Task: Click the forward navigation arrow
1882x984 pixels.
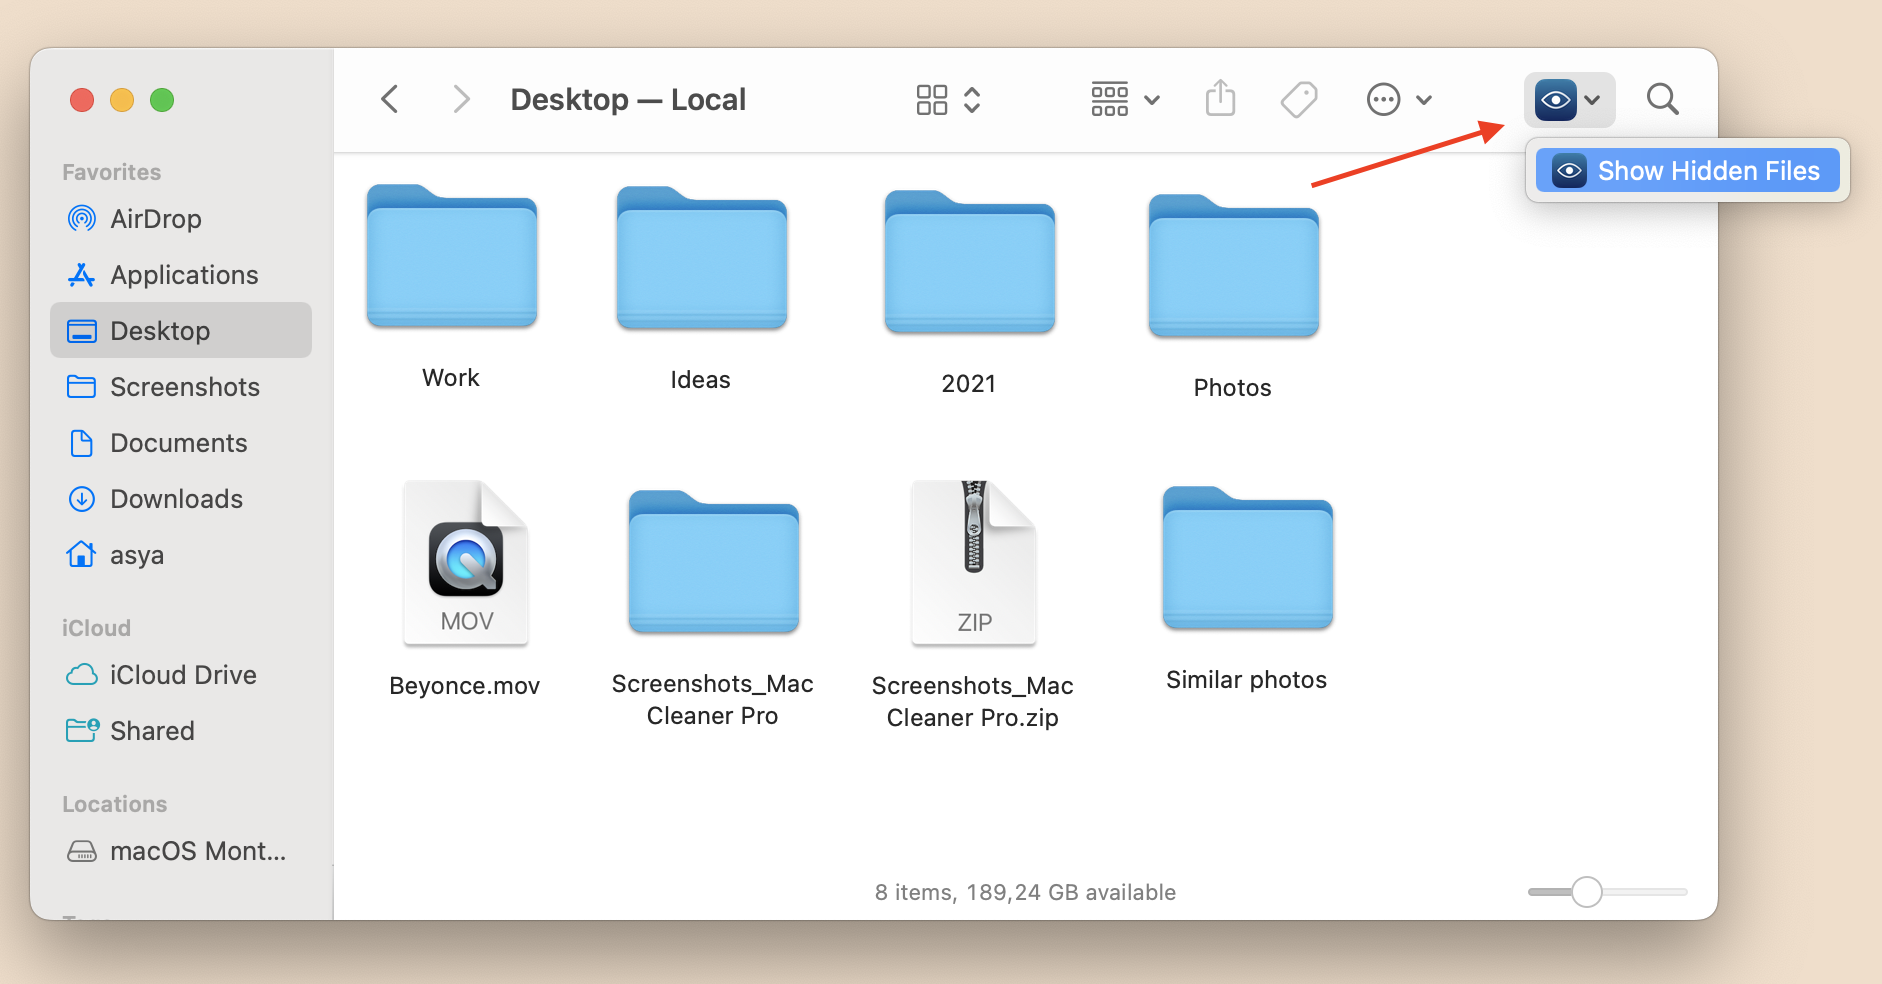Action: (461, 99)
